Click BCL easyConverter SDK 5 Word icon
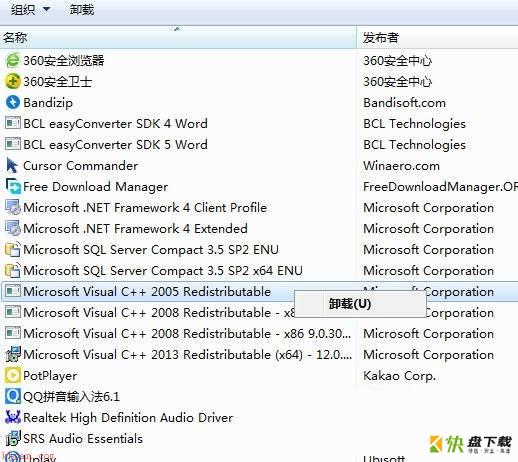Screen dimensions: 518x462 point(13,145)
